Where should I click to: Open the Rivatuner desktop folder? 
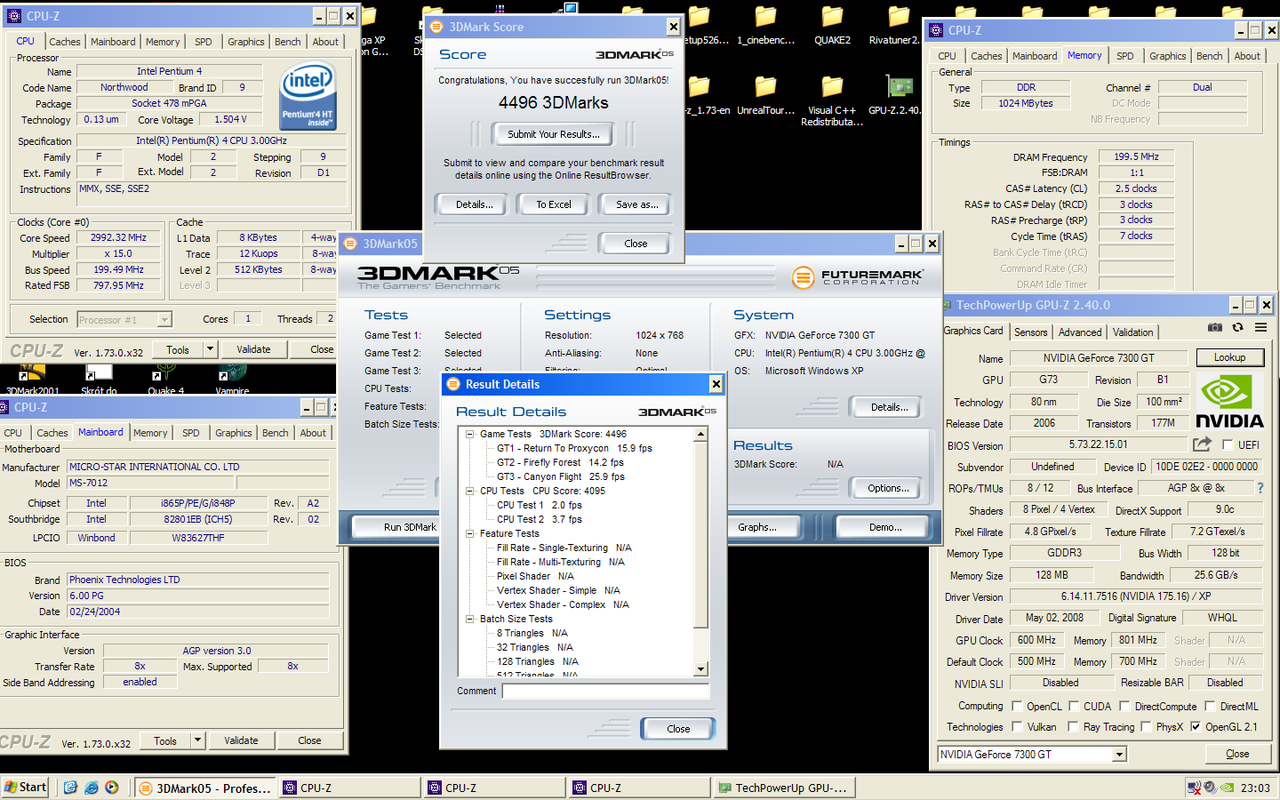(899, 25)
